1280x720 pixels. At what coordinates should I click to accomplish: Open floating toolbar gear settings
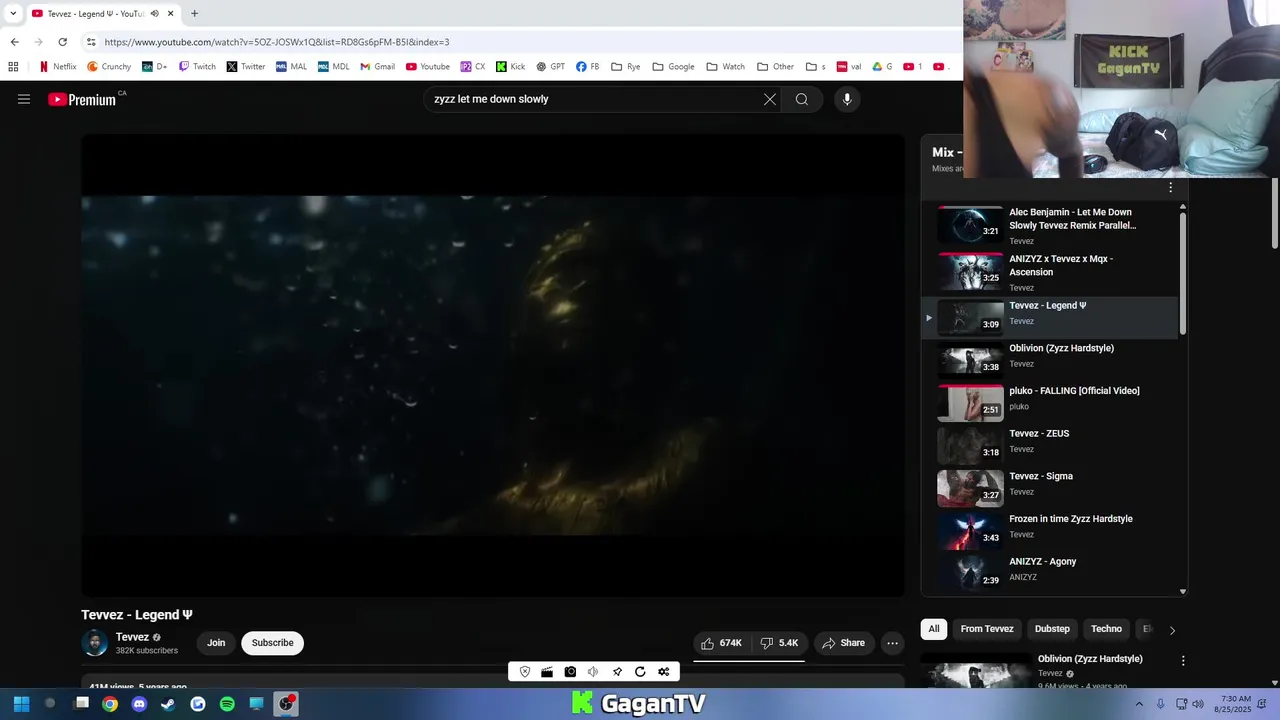click(664, 672)
